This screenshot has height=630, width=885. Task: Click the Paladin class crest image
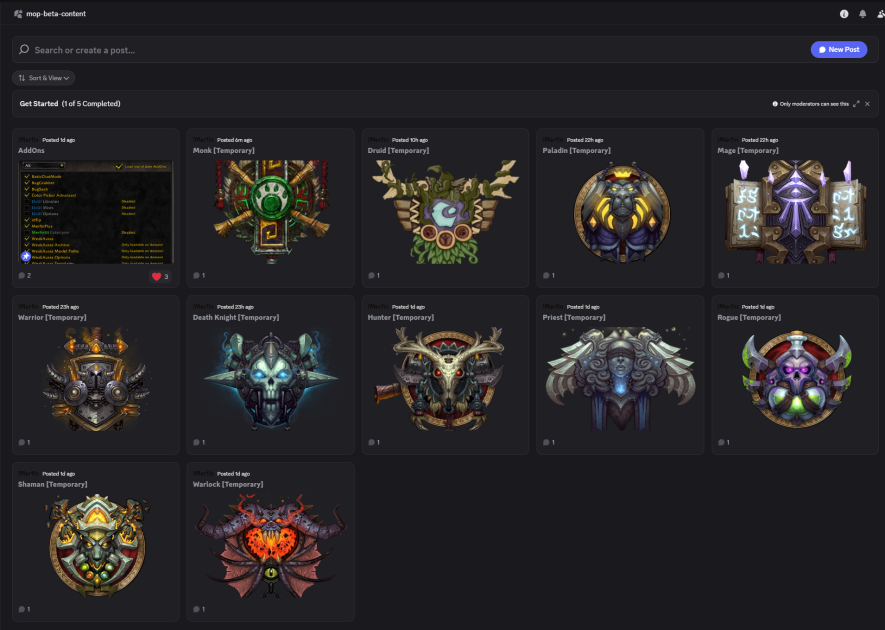point(621,212)
